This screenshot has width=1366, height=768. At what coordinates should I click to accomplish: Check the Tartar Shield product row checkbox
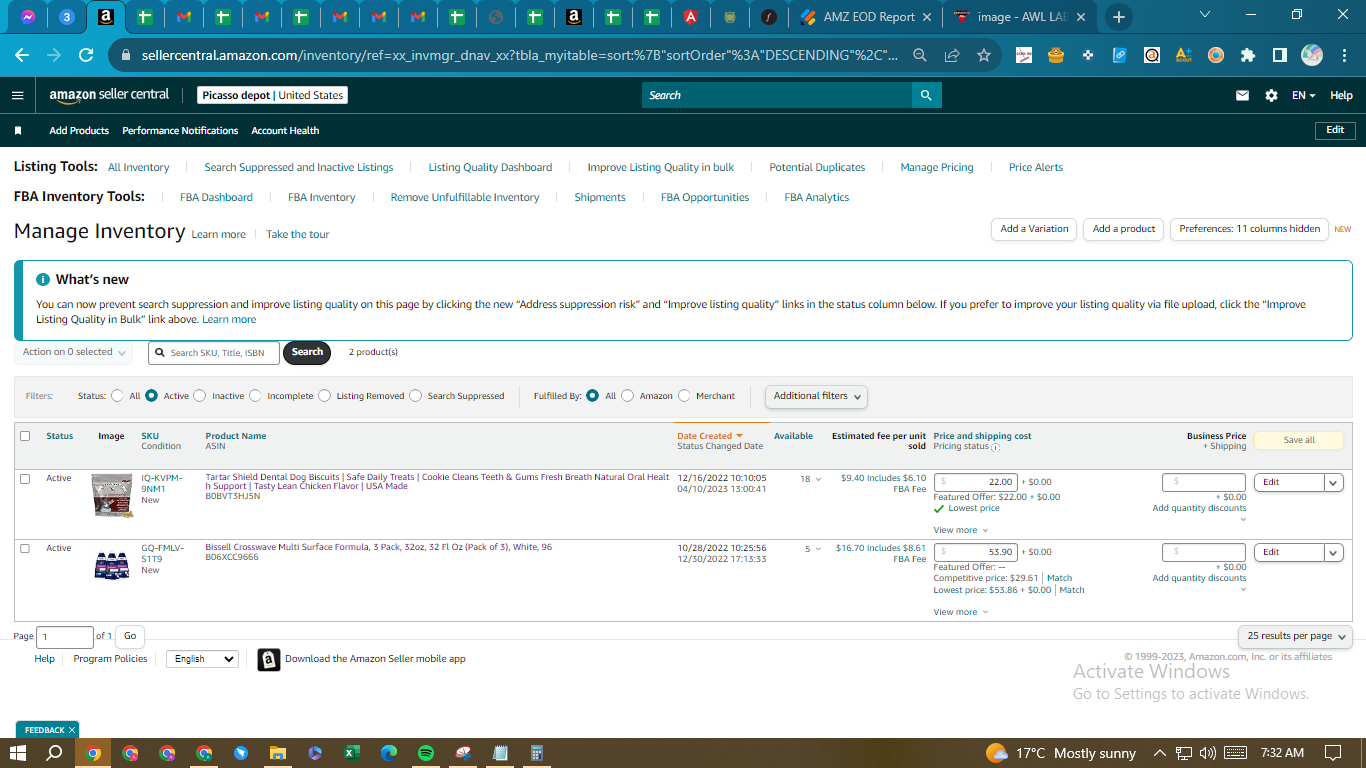tap(25, 479)
